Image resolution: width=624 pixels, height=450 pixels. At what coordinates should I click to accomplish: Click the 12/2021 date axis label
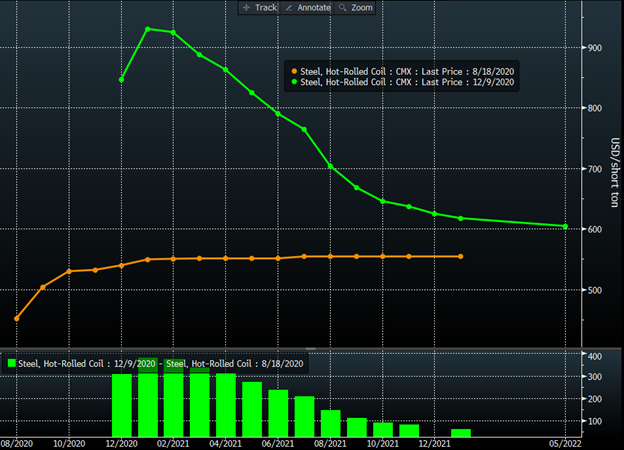point(433,443)
